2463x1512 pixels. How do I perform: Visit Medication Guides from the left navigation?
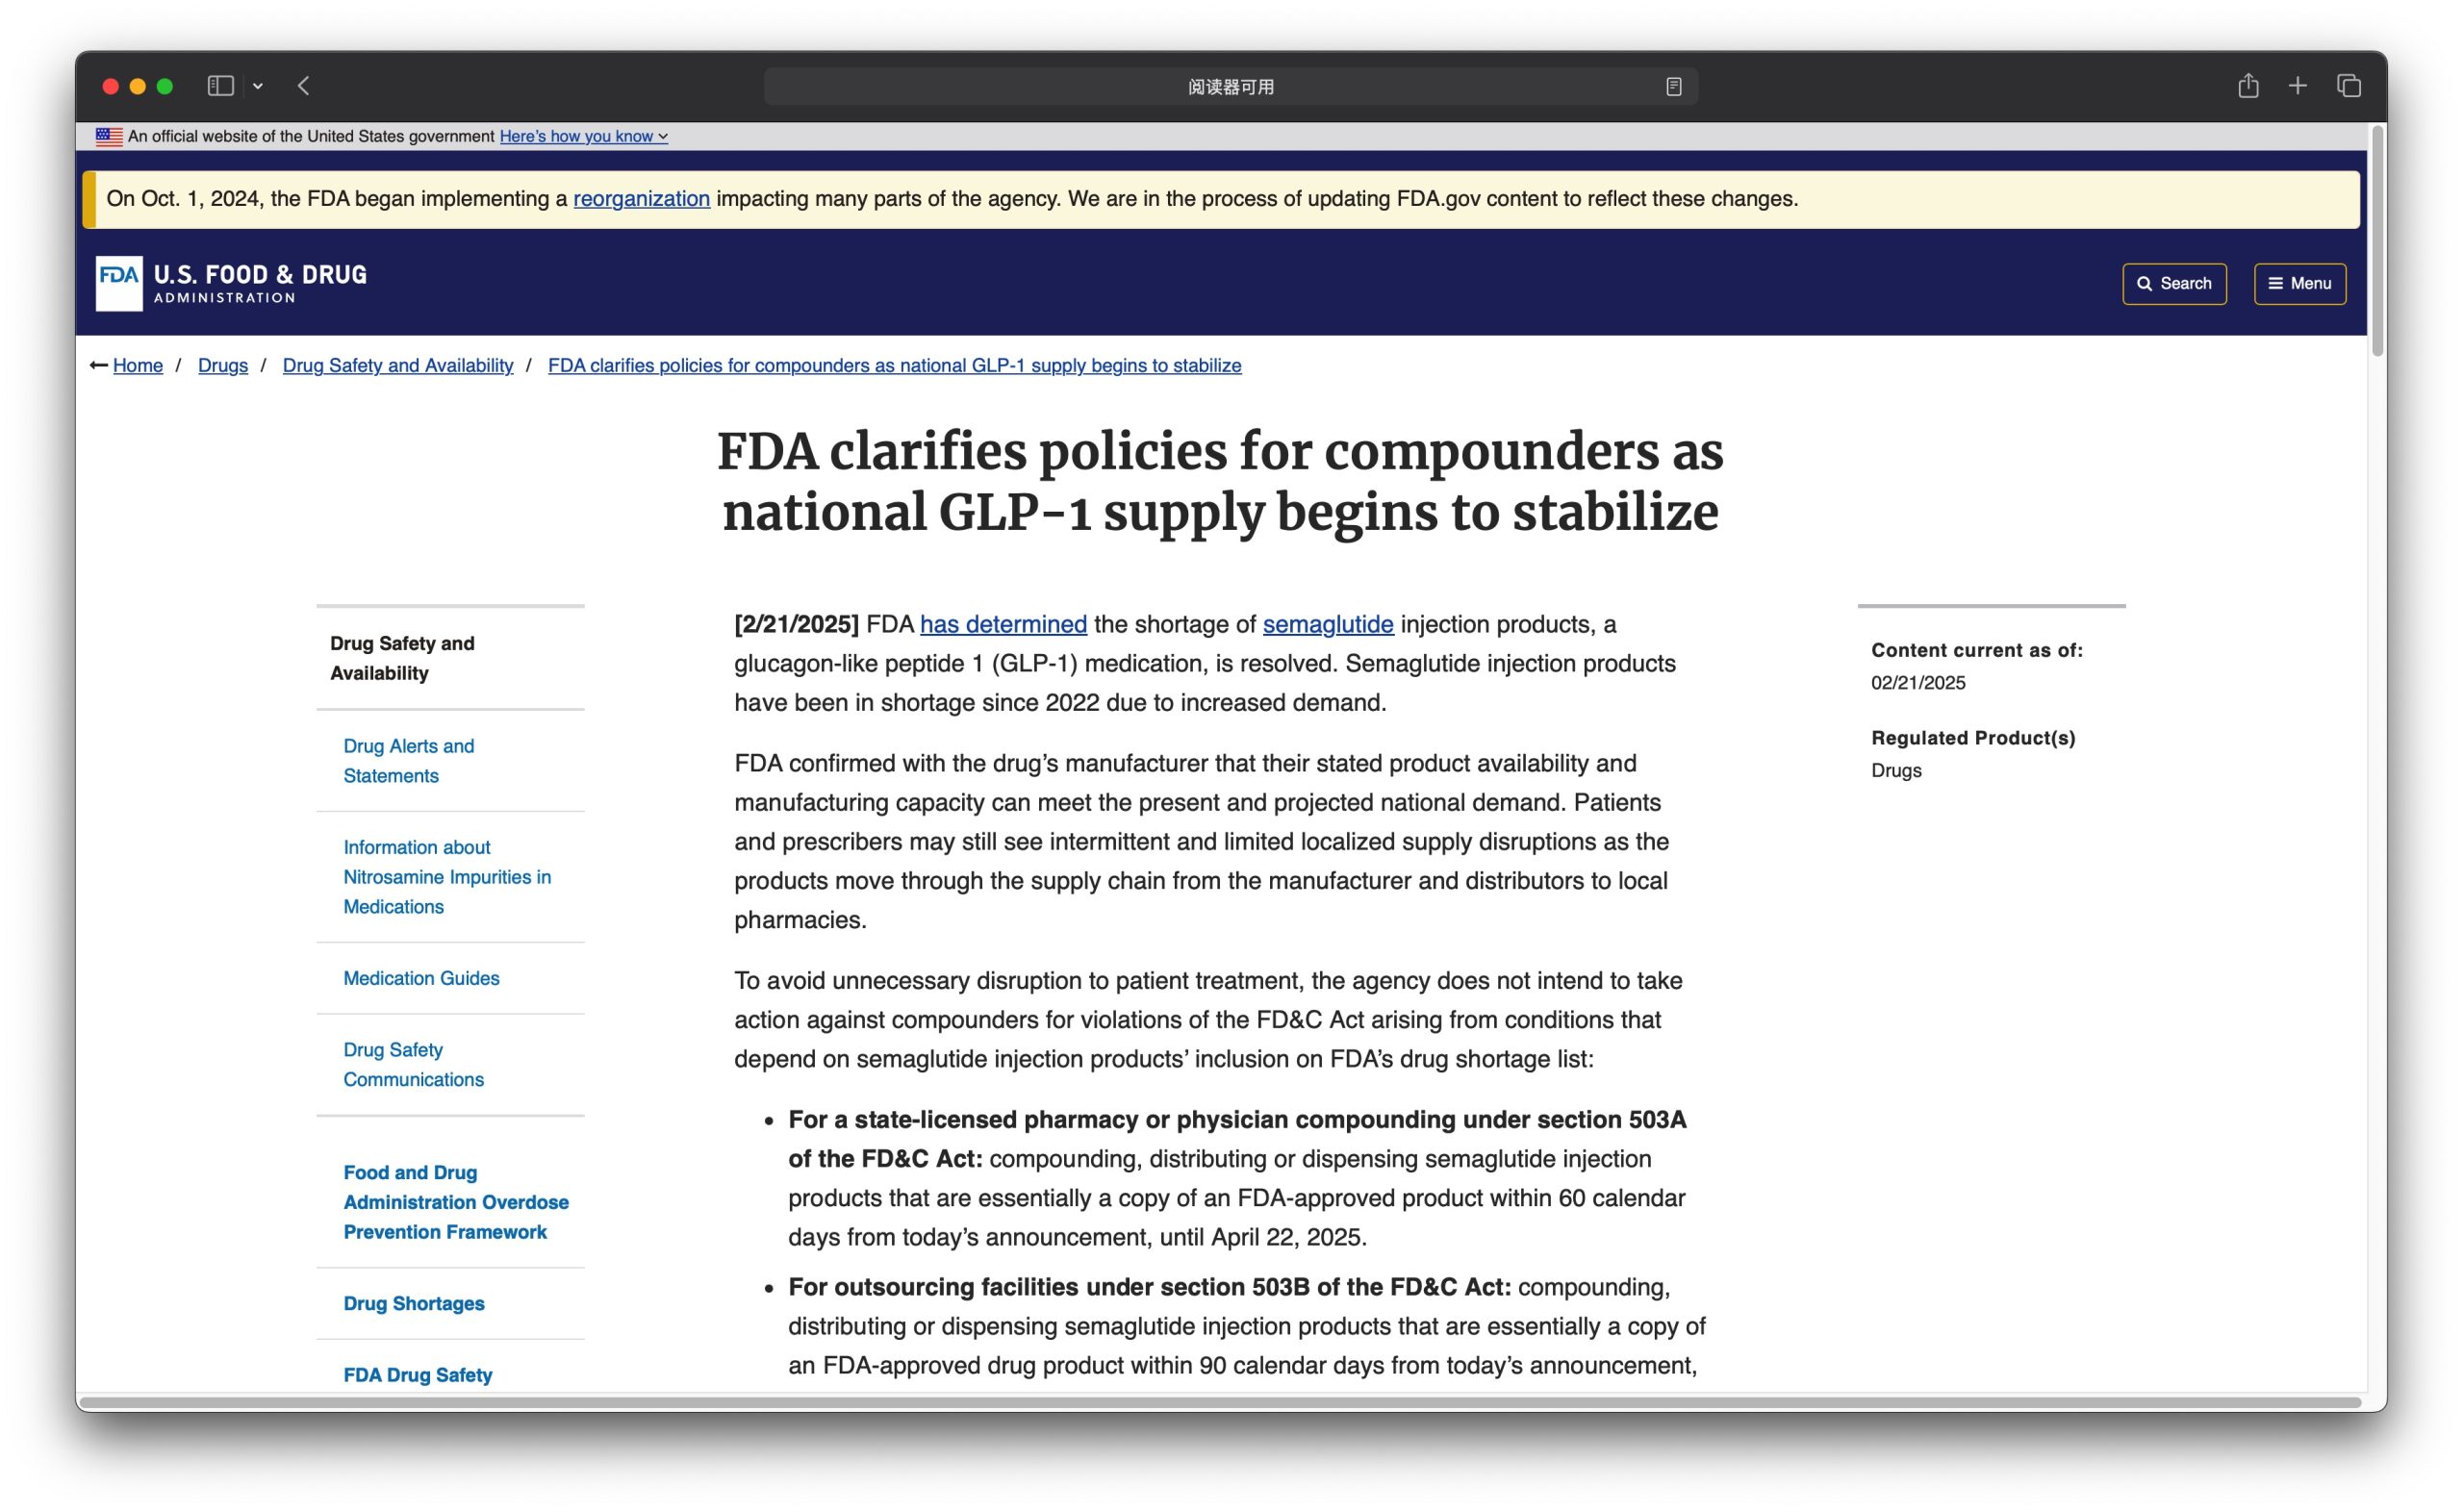(x=421, y=978)
